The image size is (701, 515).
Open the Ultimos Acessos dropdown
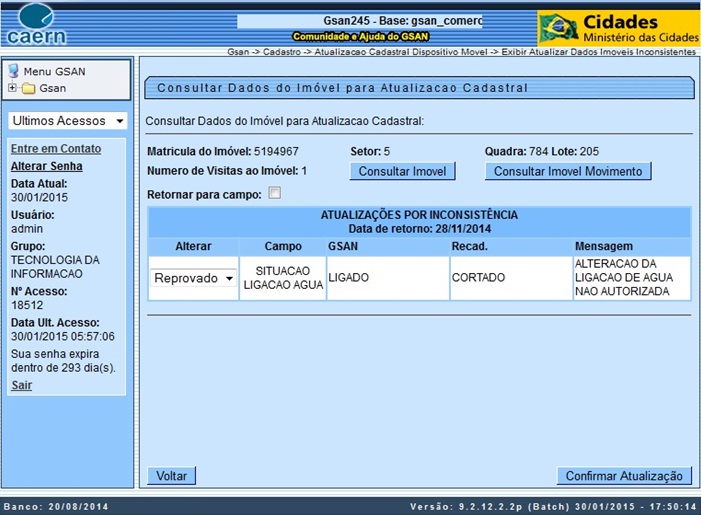(x=68, y=121)
